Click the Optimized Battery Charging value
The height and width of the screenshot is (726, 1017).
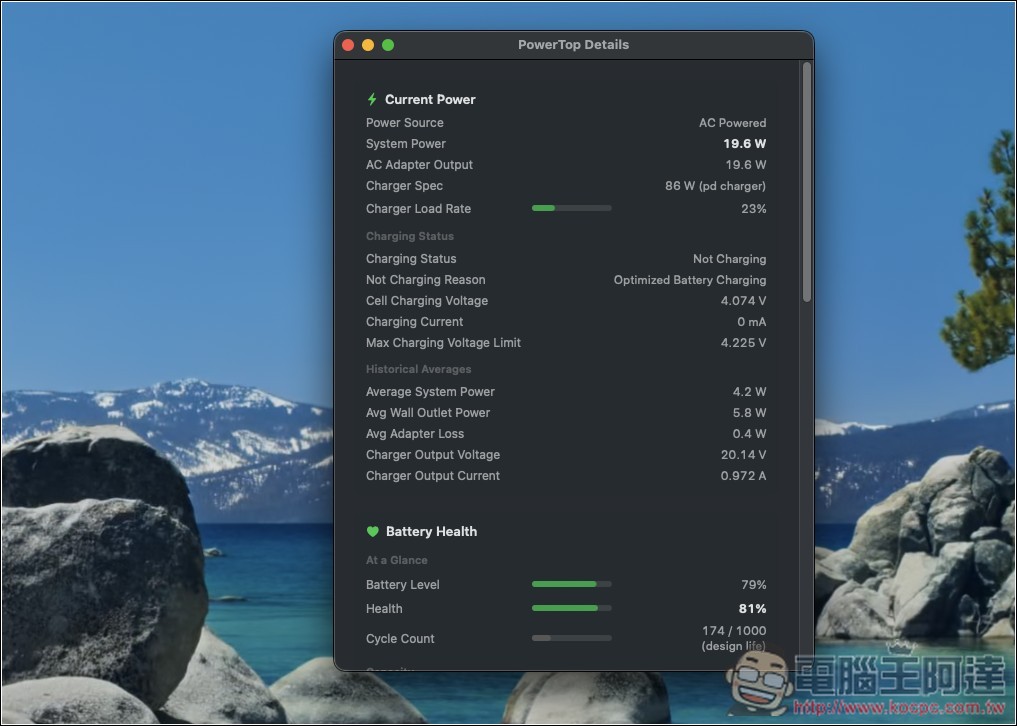coord(690,280)
